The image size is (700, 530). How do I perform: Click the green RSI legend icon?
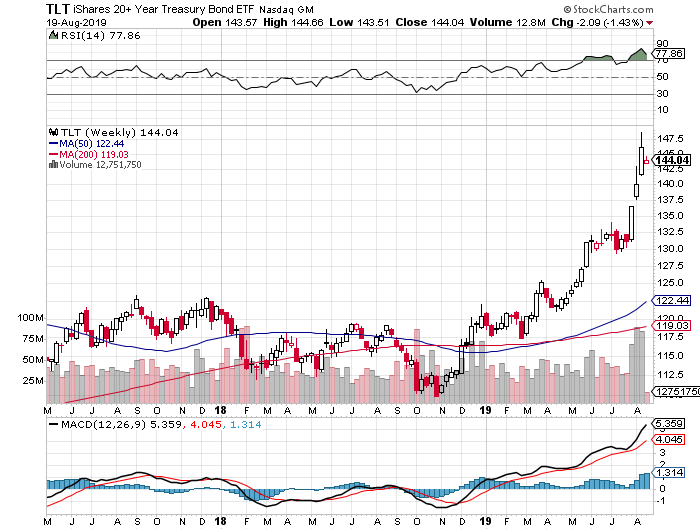click(53, 35)
